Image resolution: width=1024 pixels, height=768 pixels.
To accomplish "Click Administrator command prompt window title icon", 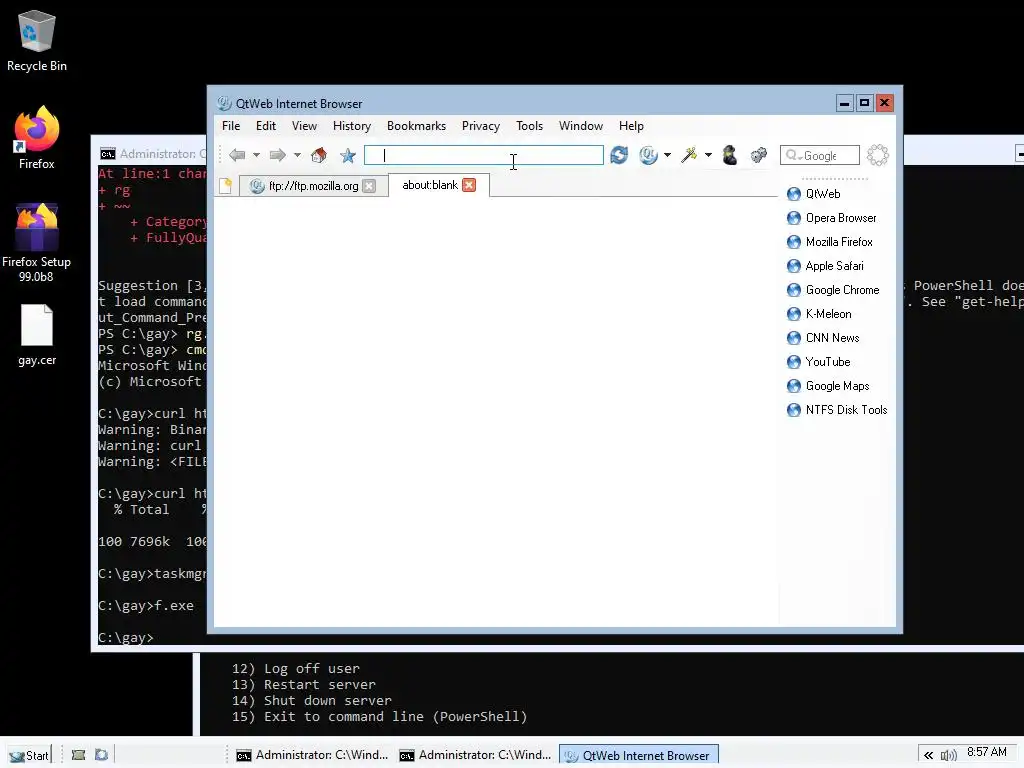I will tap(108, 154).
